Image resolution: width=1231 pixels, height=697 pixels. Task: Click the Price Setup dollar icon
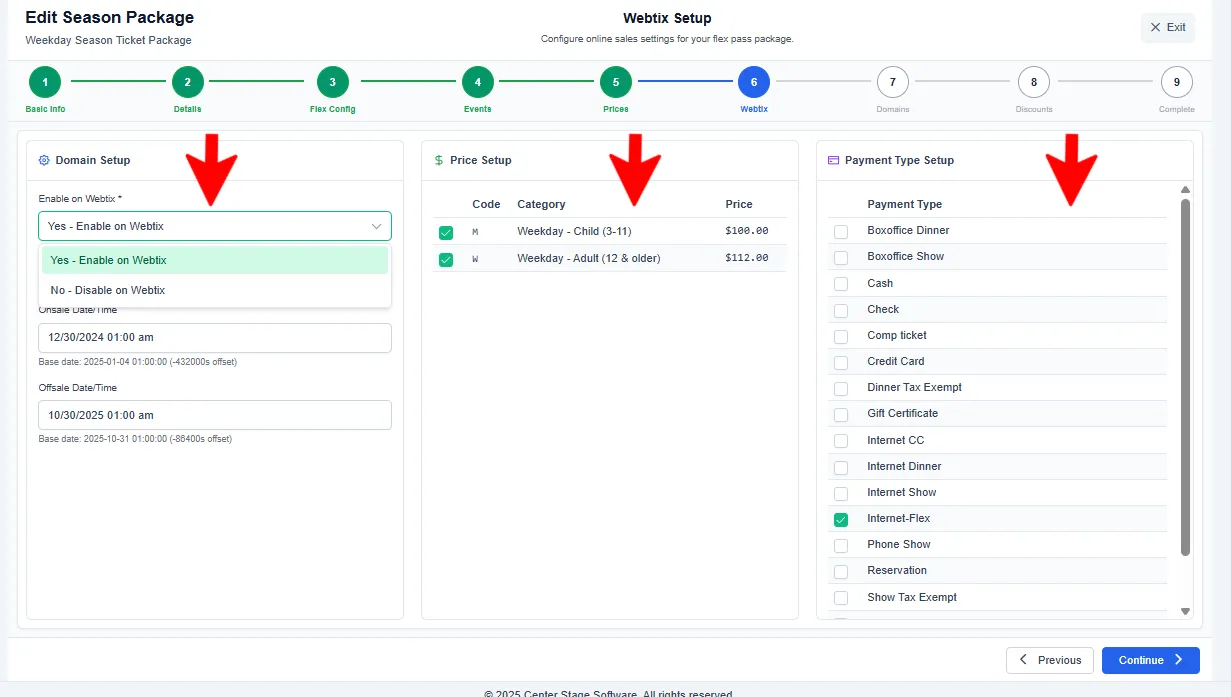(439, 160)
